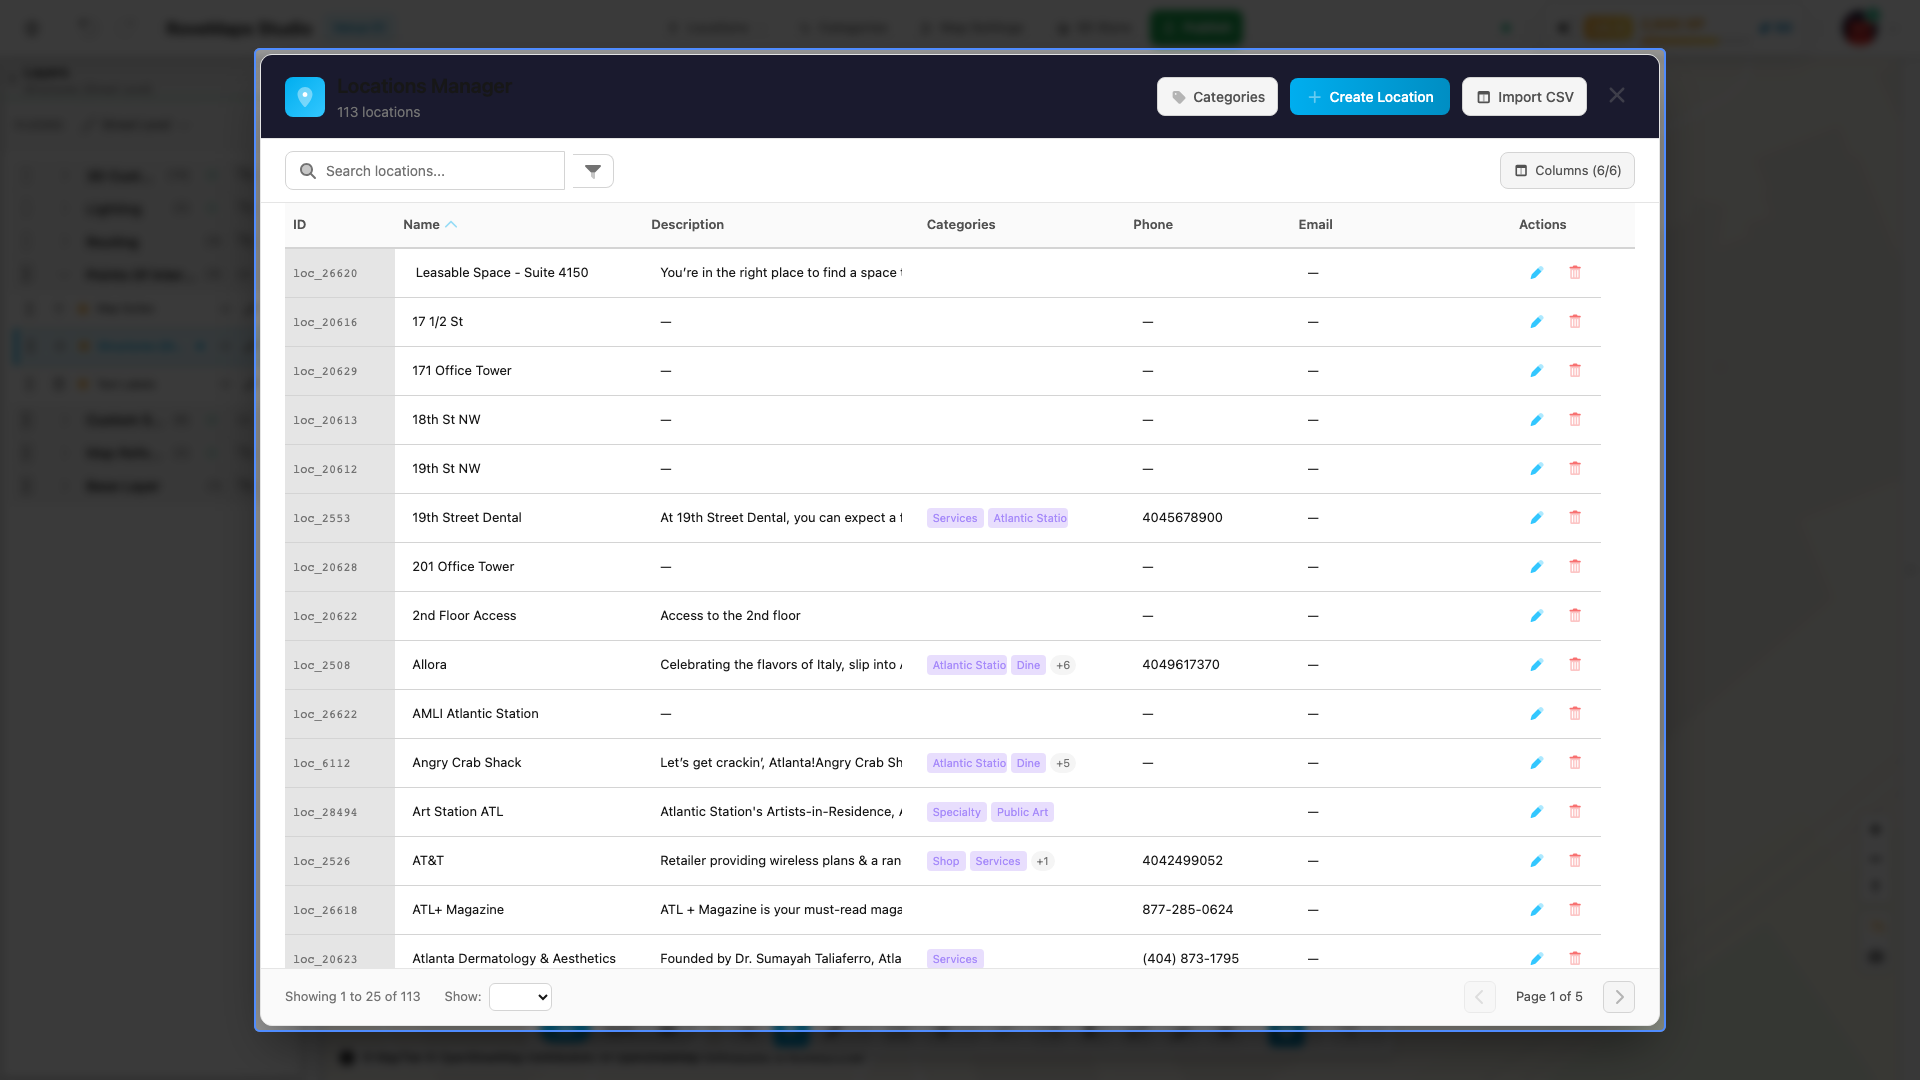
Task: Click the Specialty tag on Art Station ATL
Action: [x=957, y=812]
